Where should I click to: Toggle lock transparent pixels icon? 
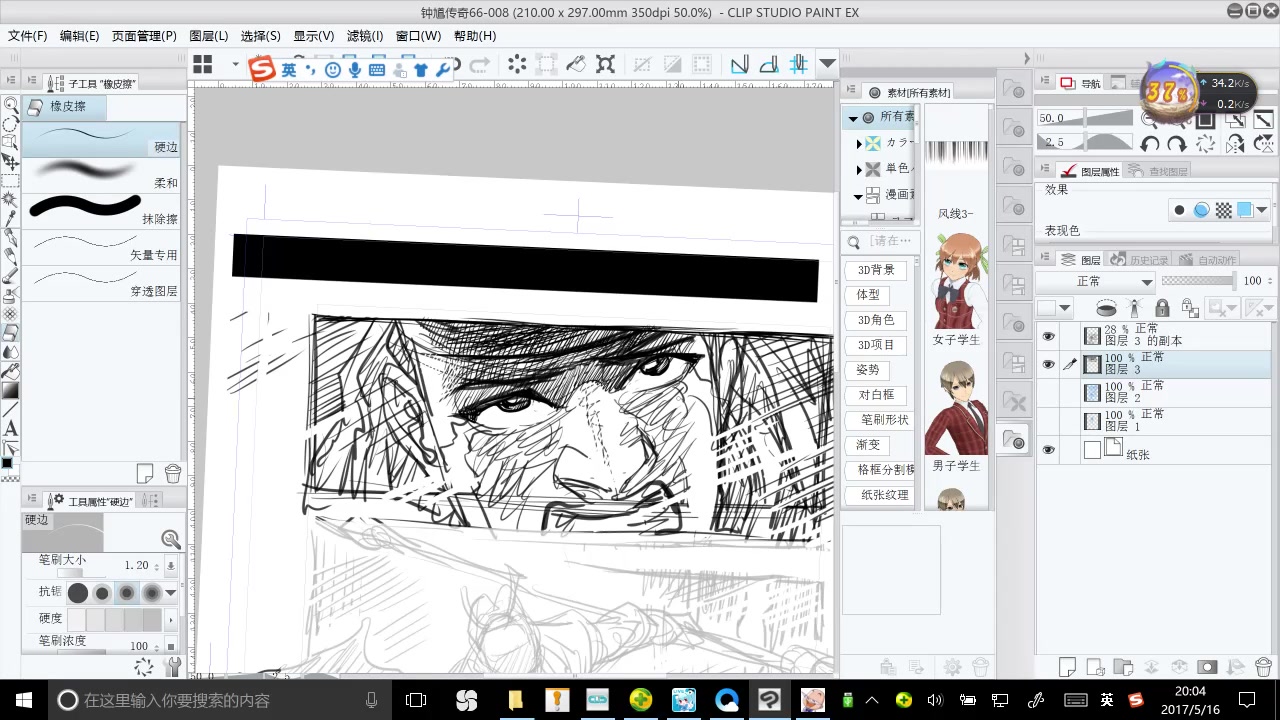pyautogui.click(x=1190, y=308)
